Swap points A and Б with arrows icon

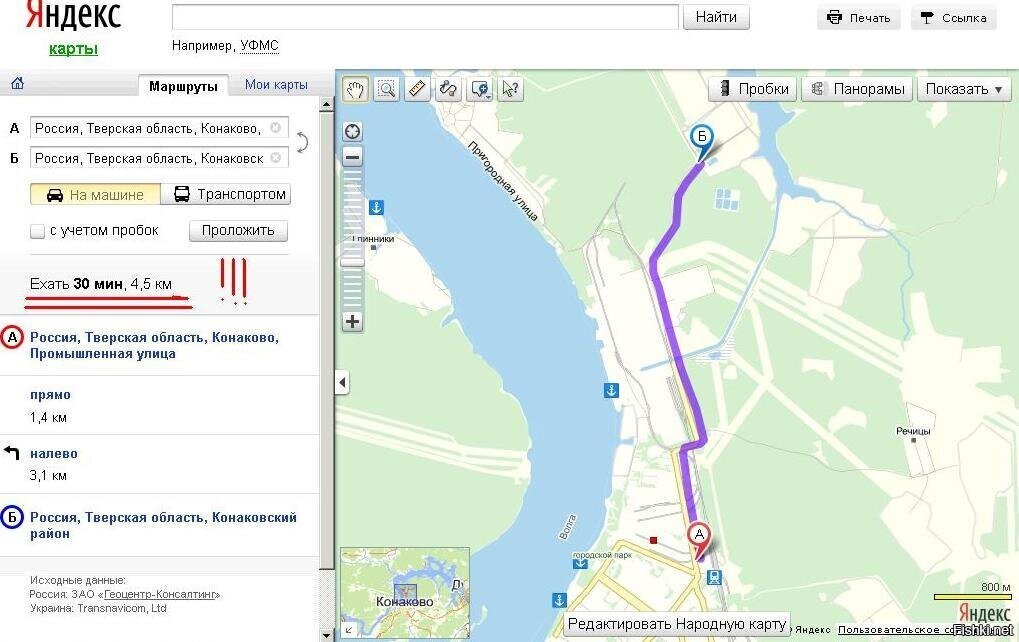pos(302,142)
